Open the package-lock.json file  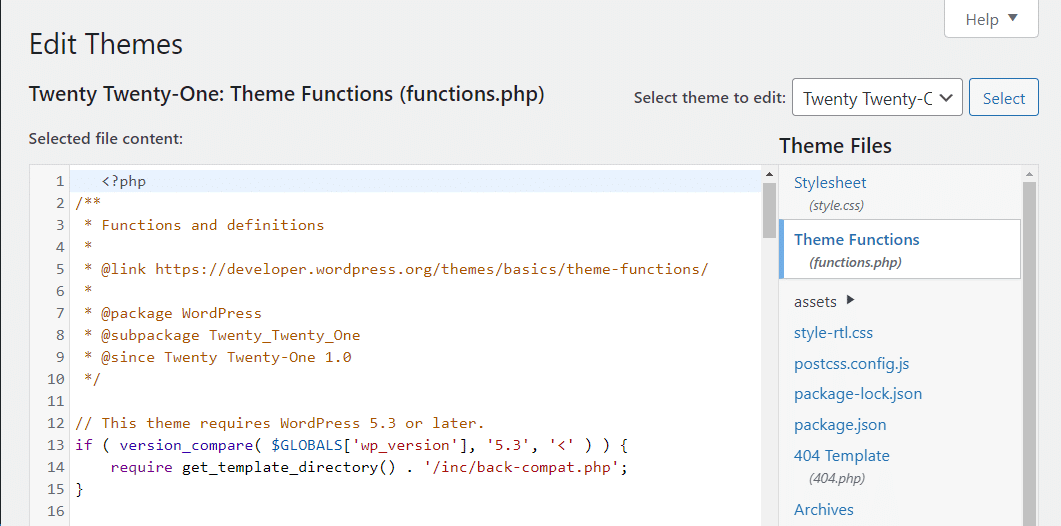click(x=858, y=394)
